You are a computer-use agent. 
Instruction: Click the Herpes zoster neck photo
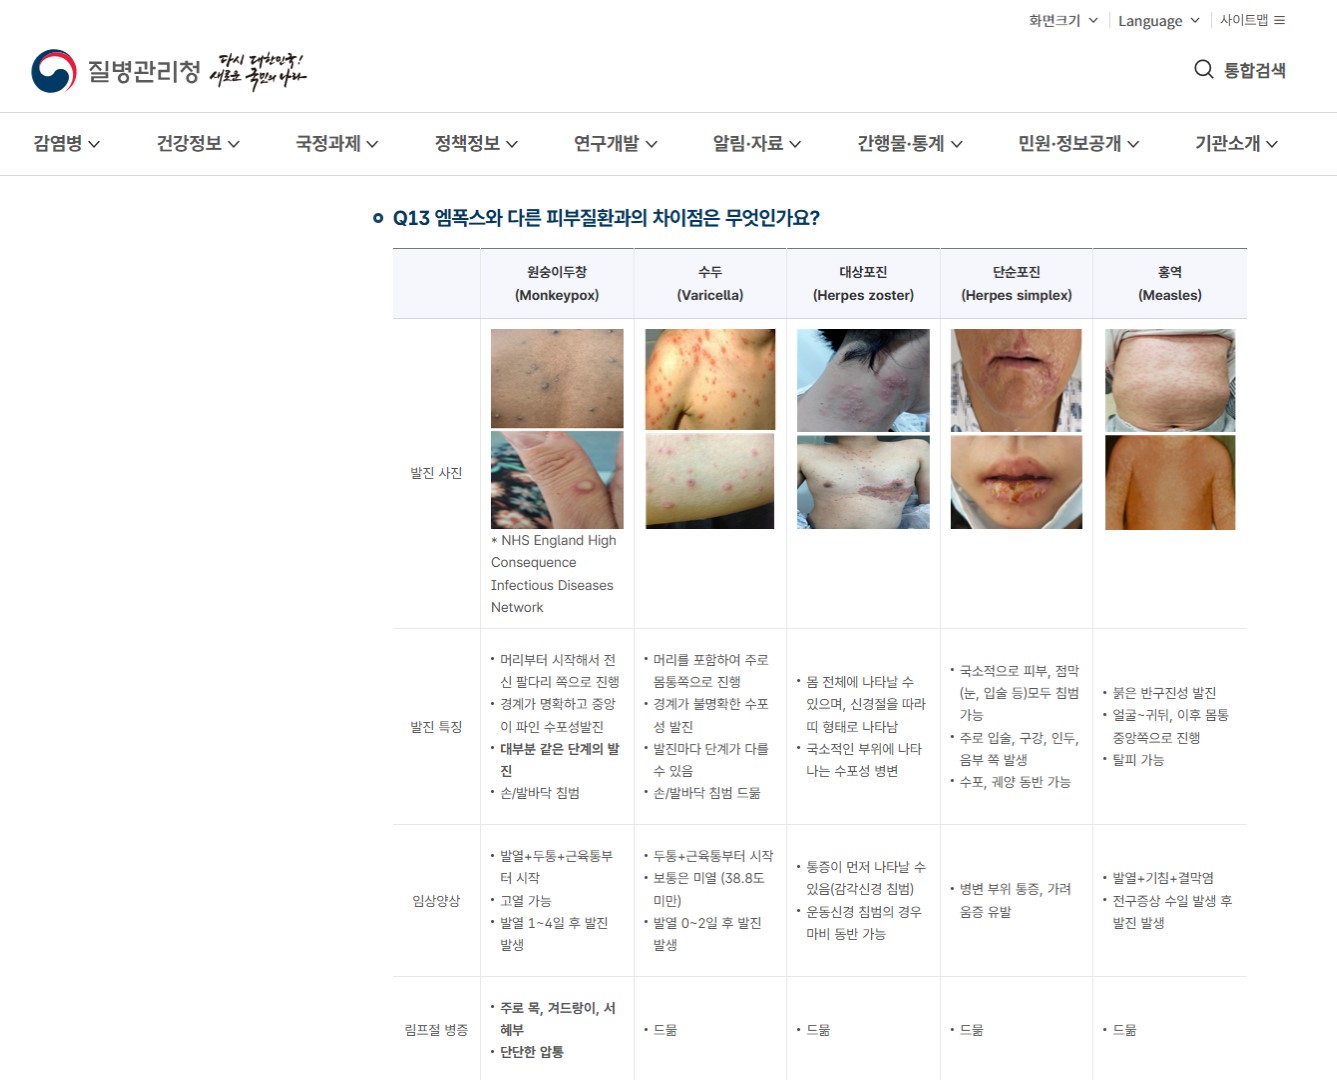point(863,380)
